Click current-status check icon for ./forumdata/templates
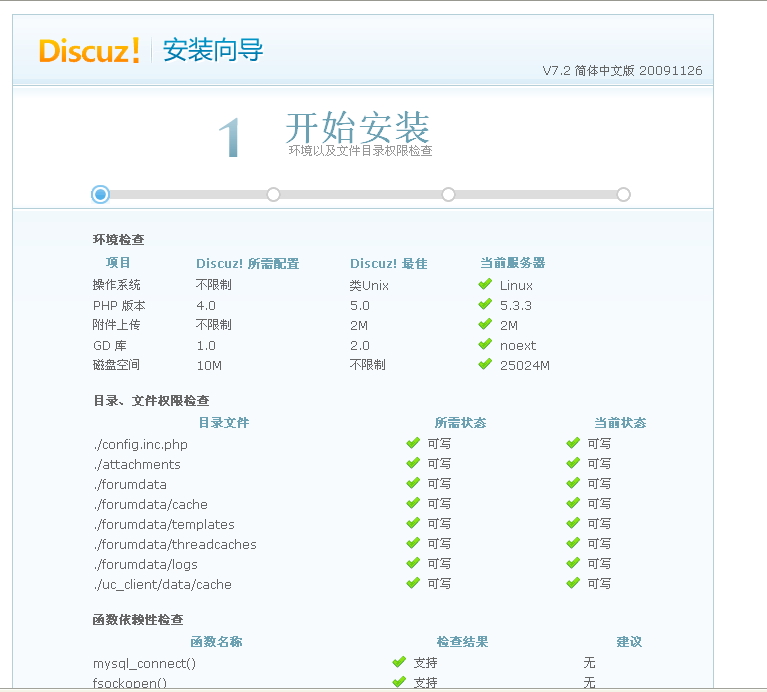 tap(573, 523)
